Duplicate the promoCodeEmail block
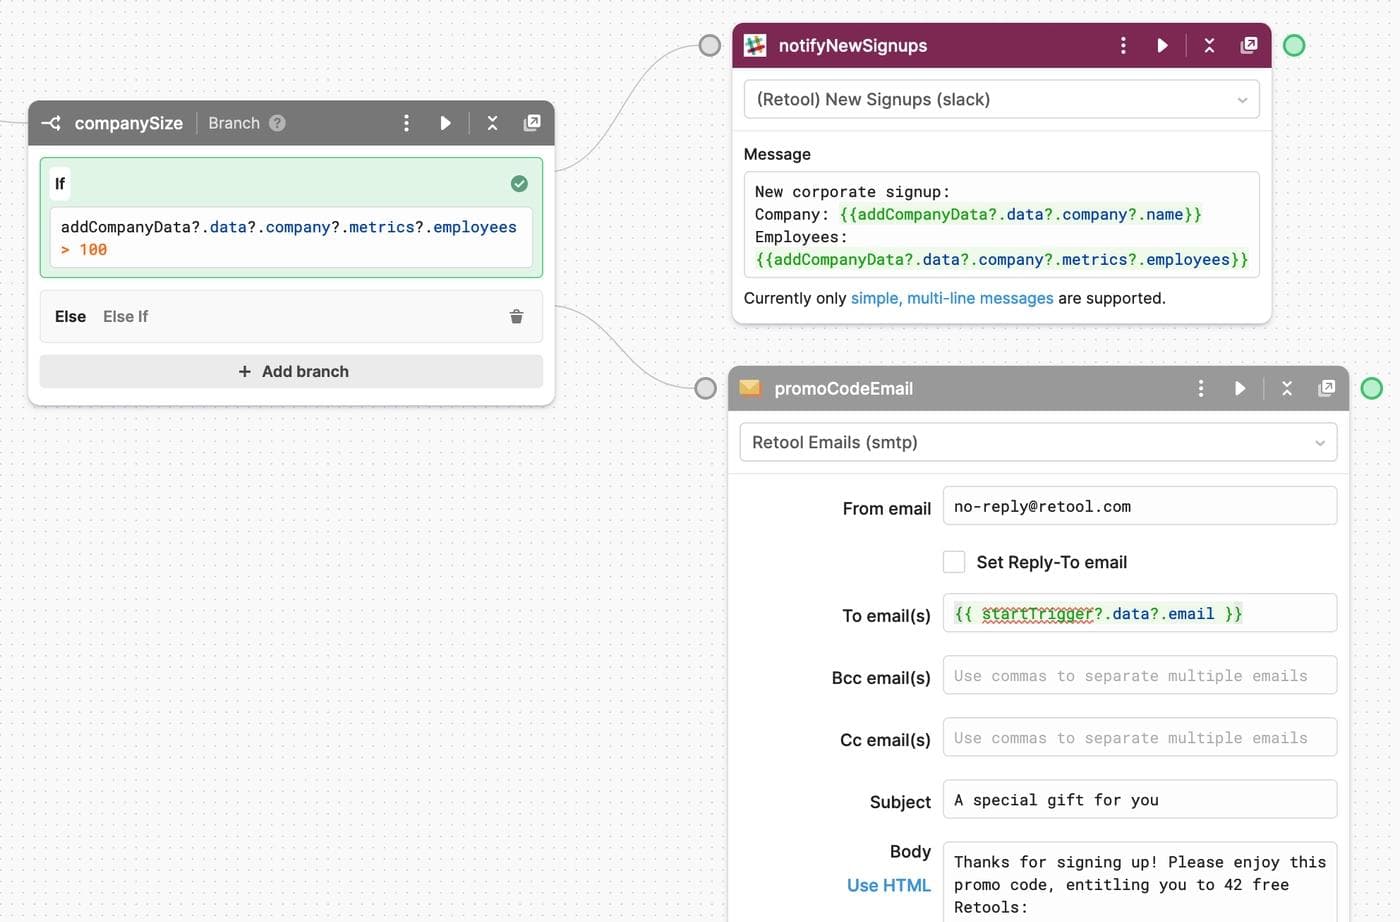This screenshot has height=922, width=1400. (x=1327, y=388)
